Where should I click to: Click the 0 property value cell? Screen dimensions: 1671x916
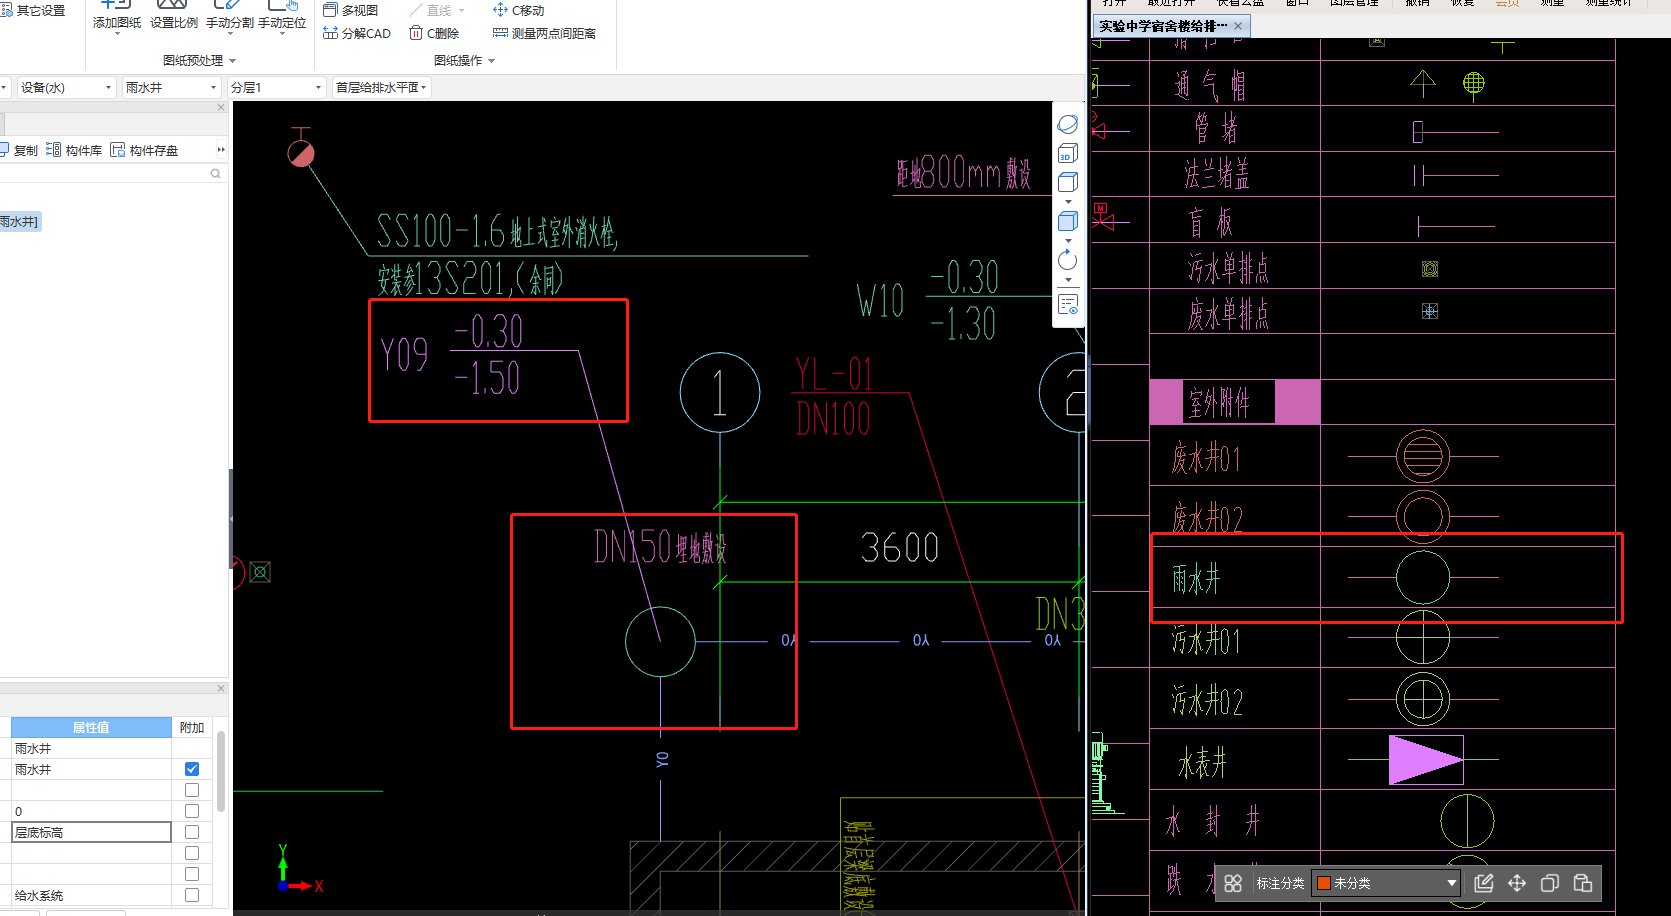(x=91, y=811)
